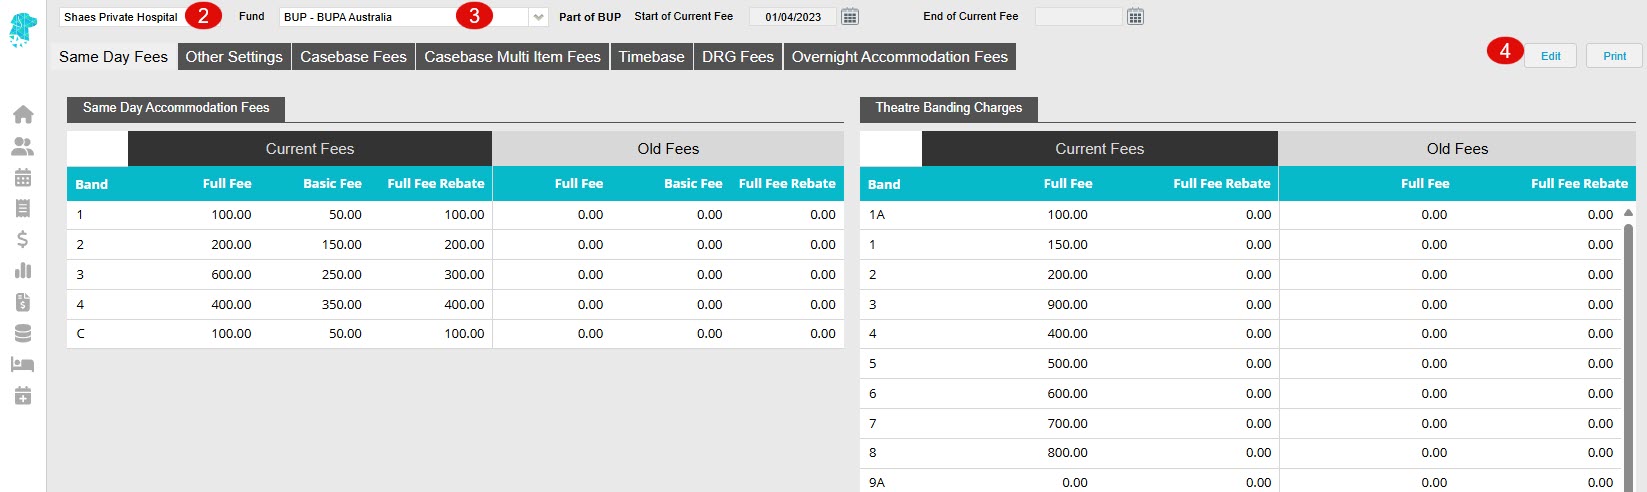Viewport: 1647px width, 492px height.
Task: Open the medical calendar plus icon
Action: pos(22,396)
